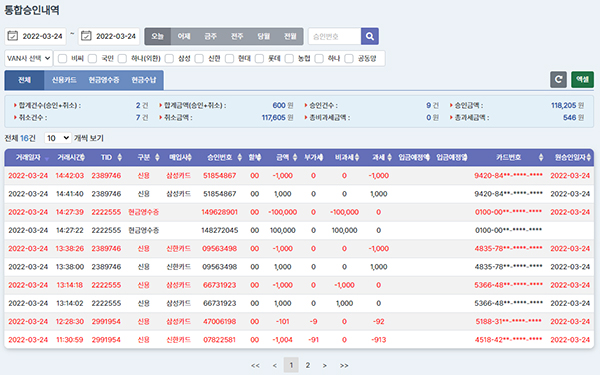Sort table by 매입사 column header

[x=180, y=157]
